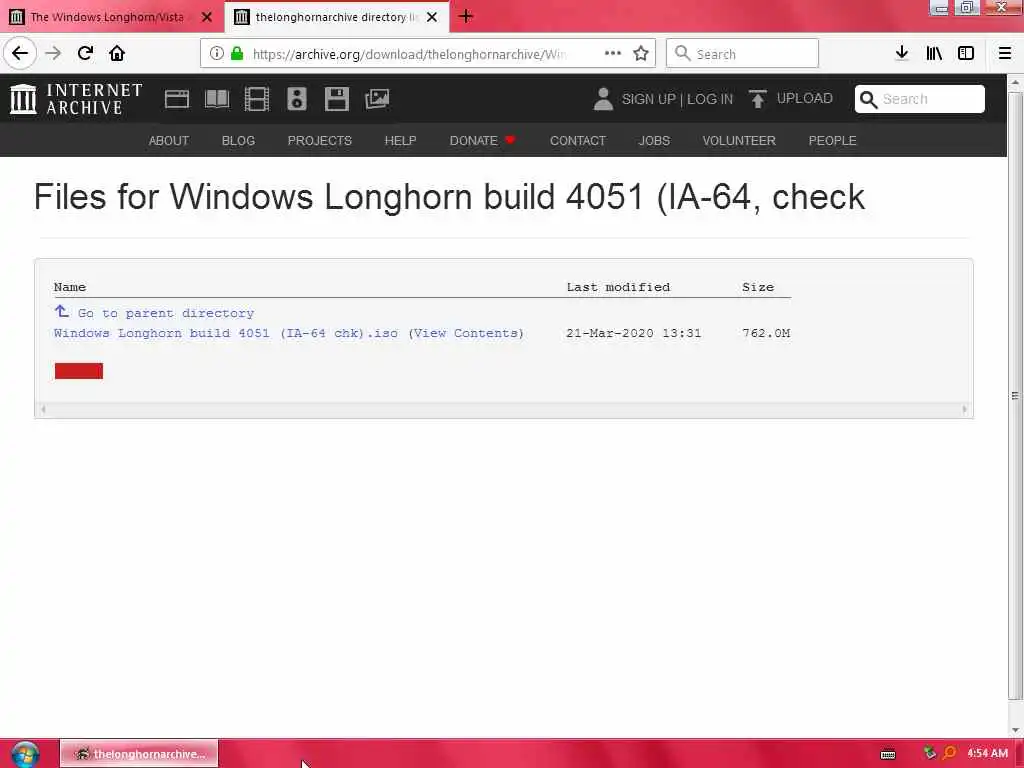Click the Last modified column header
This screenshot has width=1024, height=768.
click(618, 287)
